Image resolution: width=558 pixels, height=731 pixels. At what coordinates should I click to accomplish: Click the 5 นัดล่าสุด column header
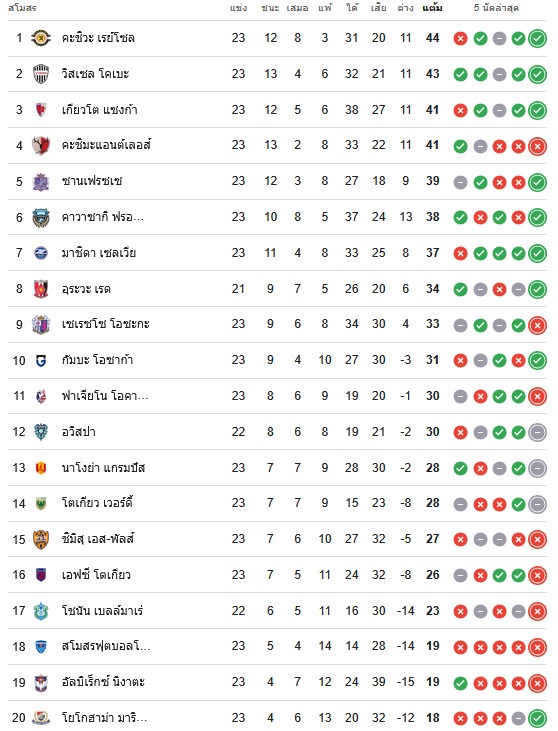pyautogui.click(x=496, y=8)
